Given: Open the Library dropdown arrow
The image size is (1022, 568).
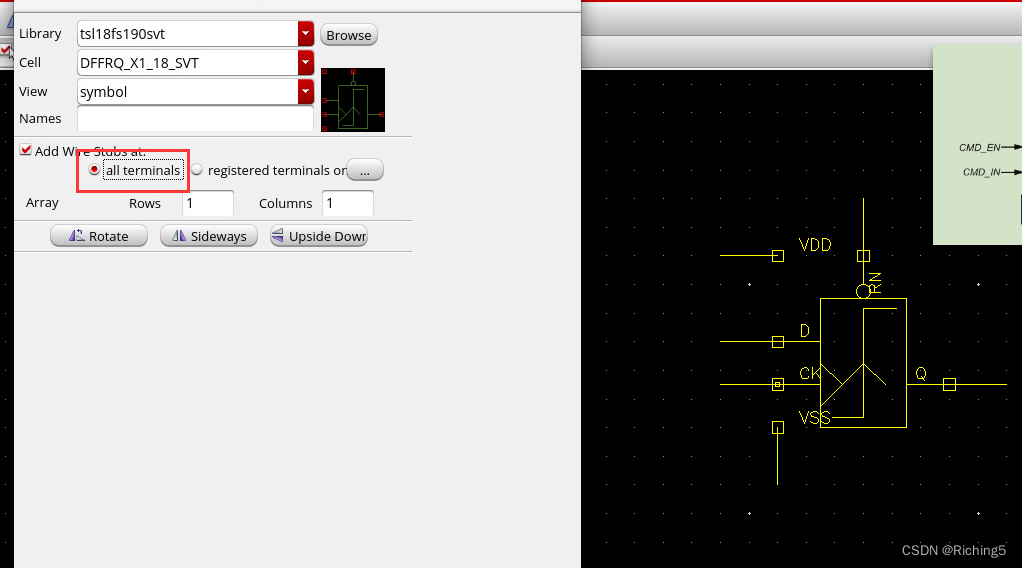Looking at the screenshot, I should pyautogui.click(x=306, y=34).
